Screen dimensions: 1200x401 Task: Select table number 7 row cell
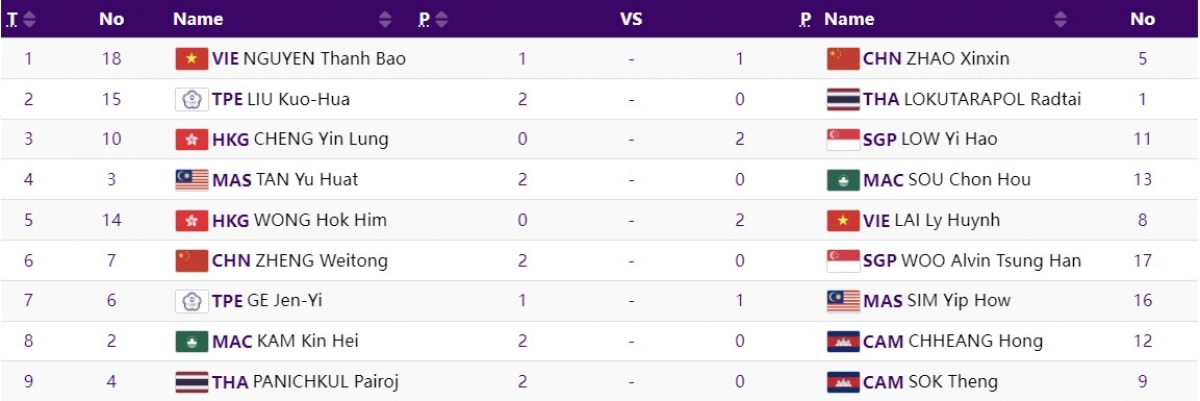(29, 300)
